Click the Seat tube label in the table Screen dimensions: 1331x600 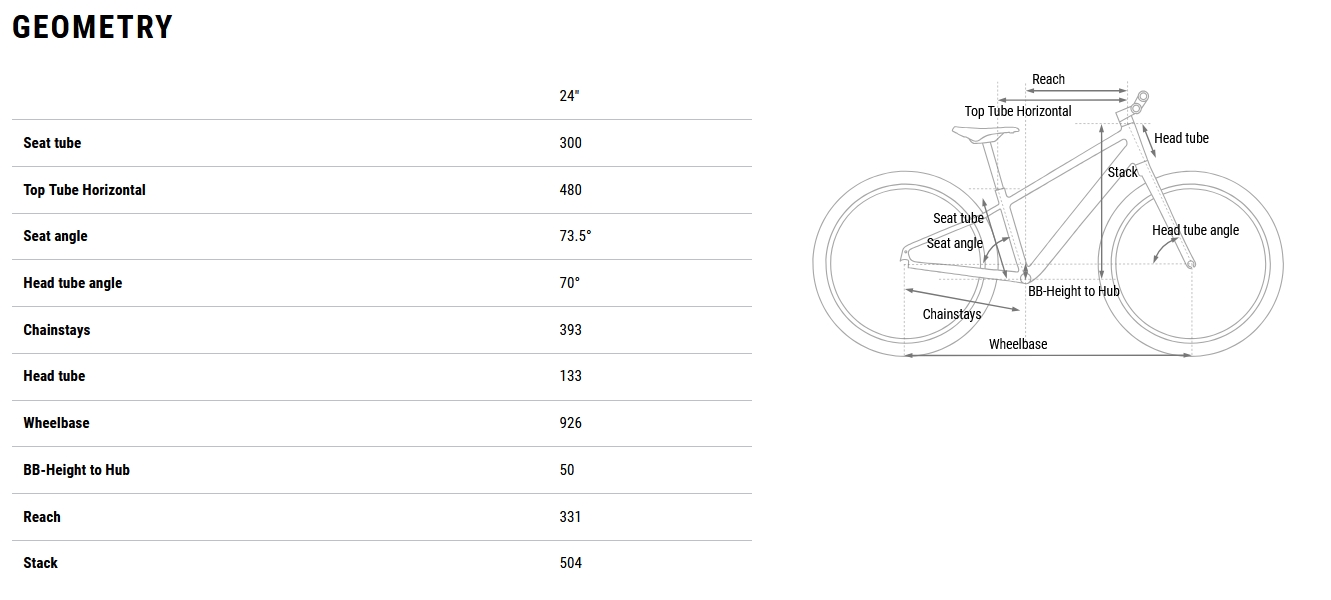coord(52,143)
